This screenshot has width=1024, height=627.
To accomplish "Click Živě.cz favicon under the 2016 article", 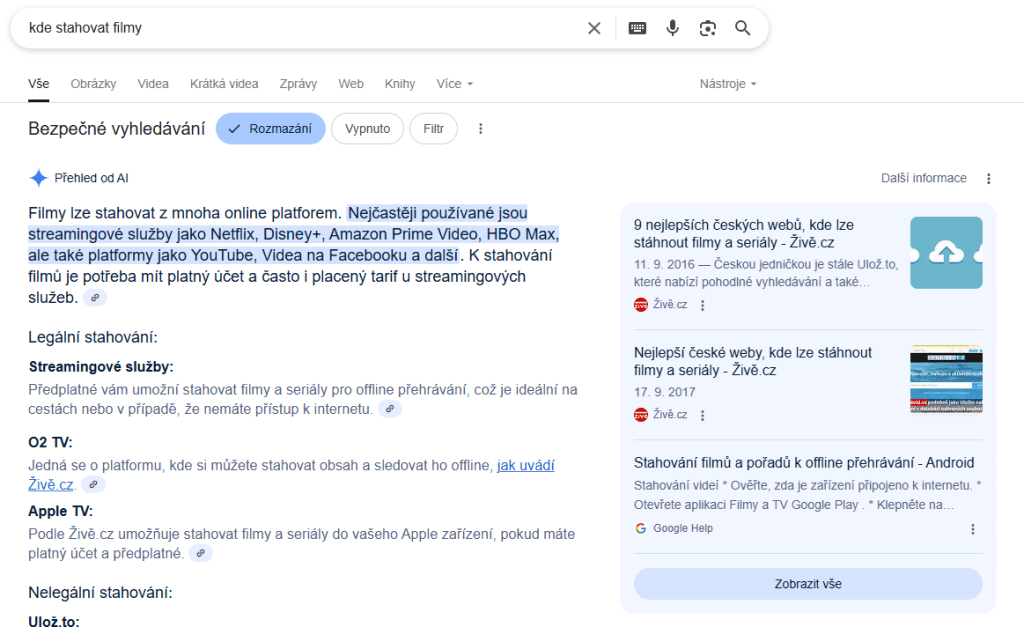I will click(x=641, y=304).
